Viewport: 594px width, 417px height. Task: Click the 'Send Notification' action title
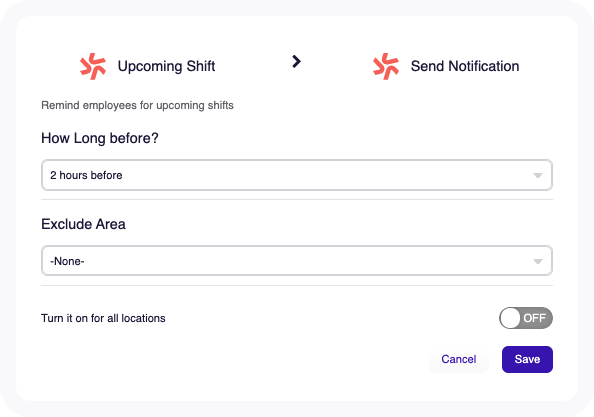tap(465, 66)
